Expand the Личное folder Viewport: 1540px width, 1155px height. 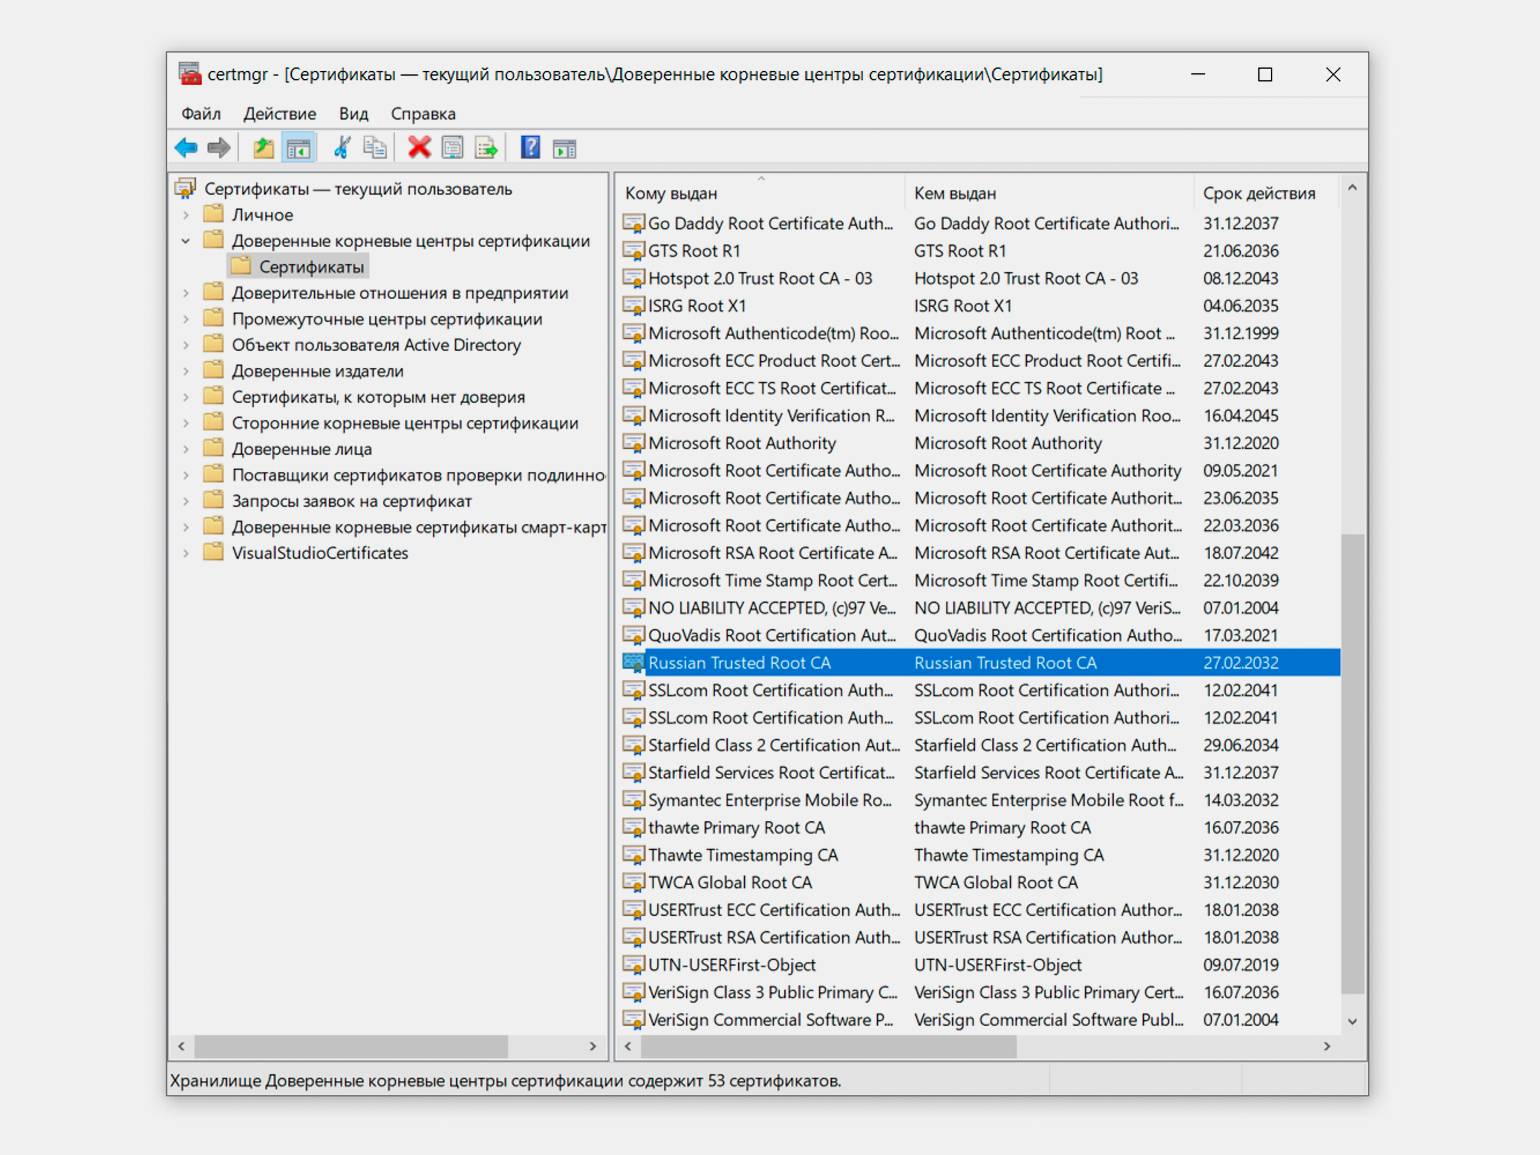pyautogui.click(x=186, y=215)
